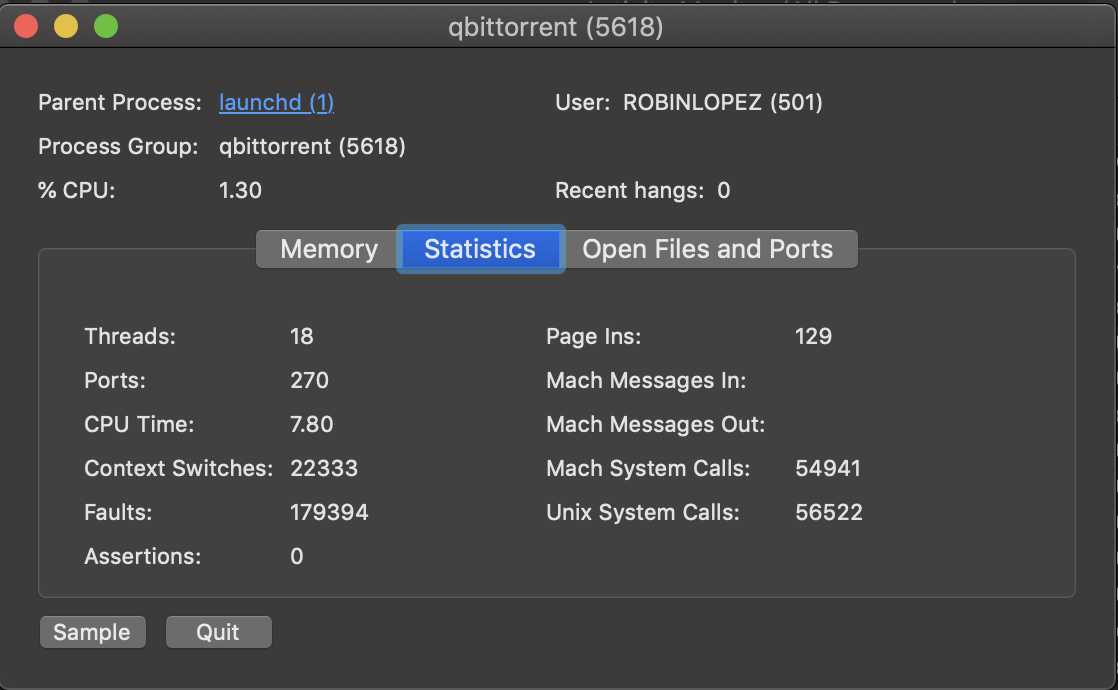Click the Faults value 179394
This screenshot has width=1118, height=690.
click(329, 513)
